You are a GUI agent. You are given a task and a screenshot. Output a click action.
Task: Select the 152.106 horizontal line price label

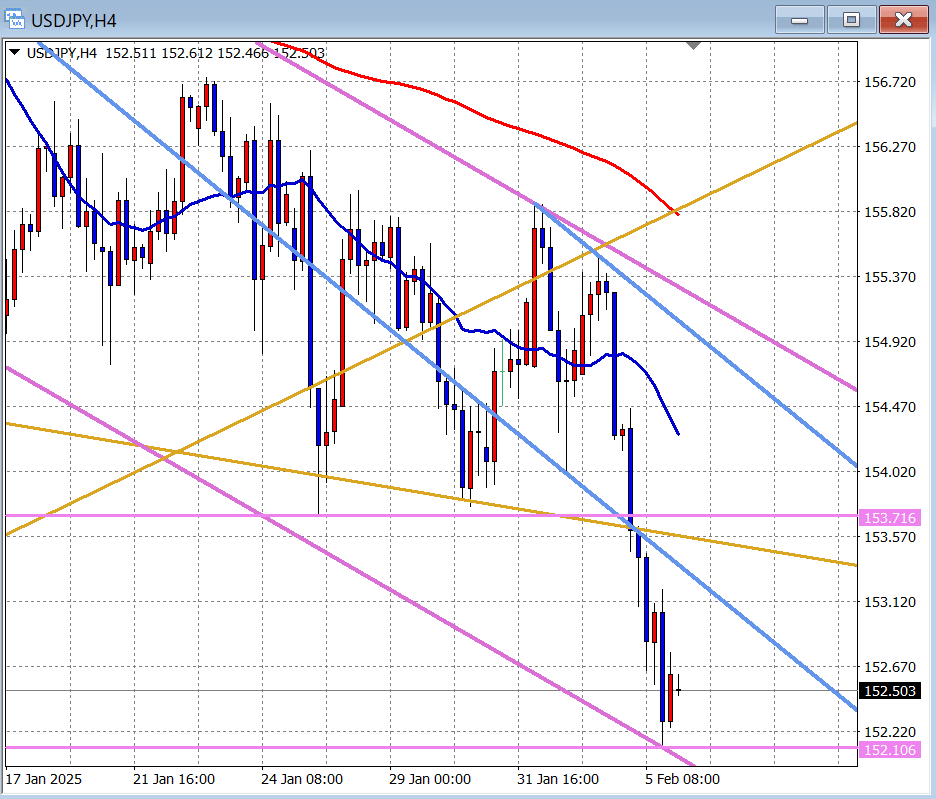(x=889, y=750)
